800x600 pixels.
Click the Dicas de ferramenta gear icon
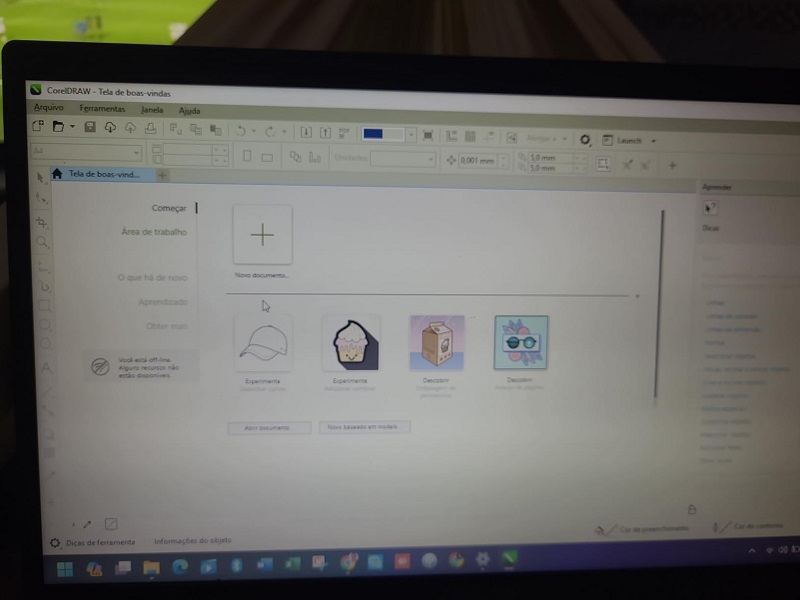55,543
